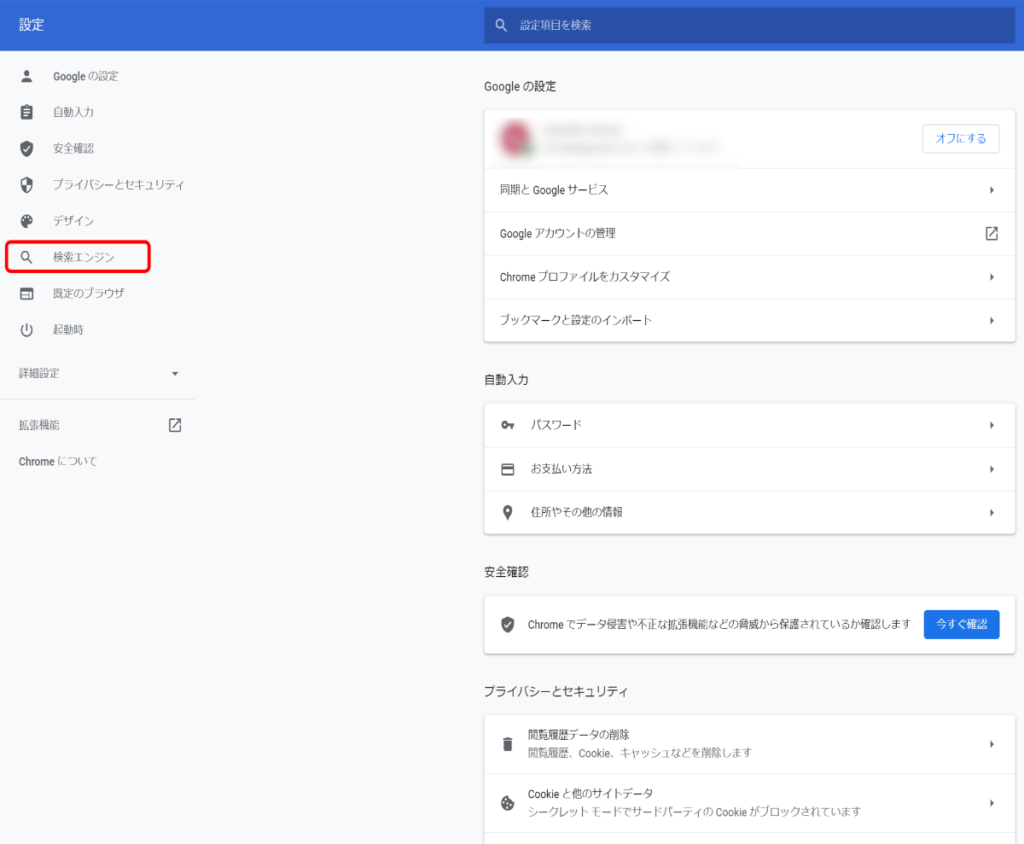Open 住所やその他の情報 via its arrow

991,513
